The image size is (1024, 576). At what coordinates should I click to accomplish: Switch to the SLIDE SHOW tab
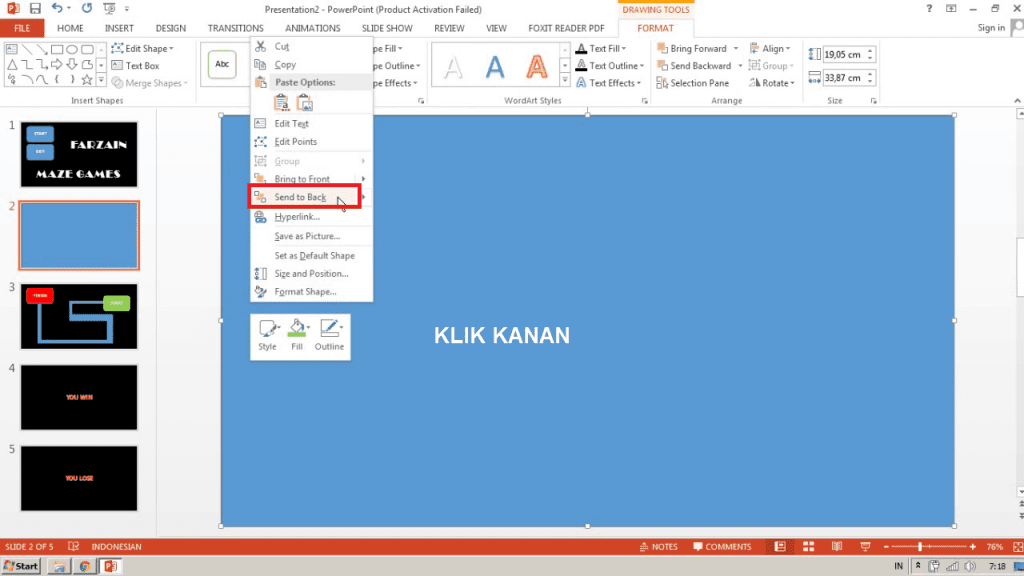coord(387,28)
